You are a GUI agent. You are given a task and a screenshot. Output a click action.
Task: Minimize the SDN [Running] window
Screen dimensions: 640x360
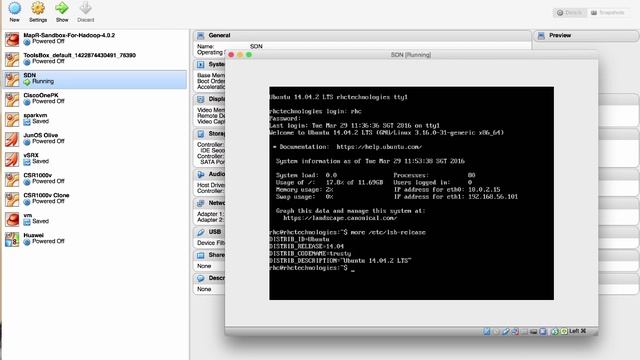tap(240, 55)
